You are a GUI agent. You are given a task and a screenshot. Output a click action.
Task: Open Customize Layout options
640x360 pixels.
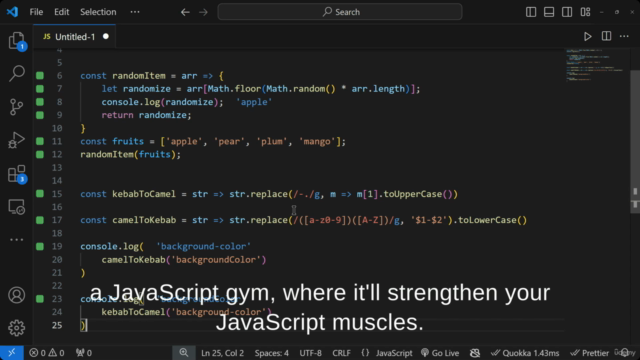click(586, 12)
